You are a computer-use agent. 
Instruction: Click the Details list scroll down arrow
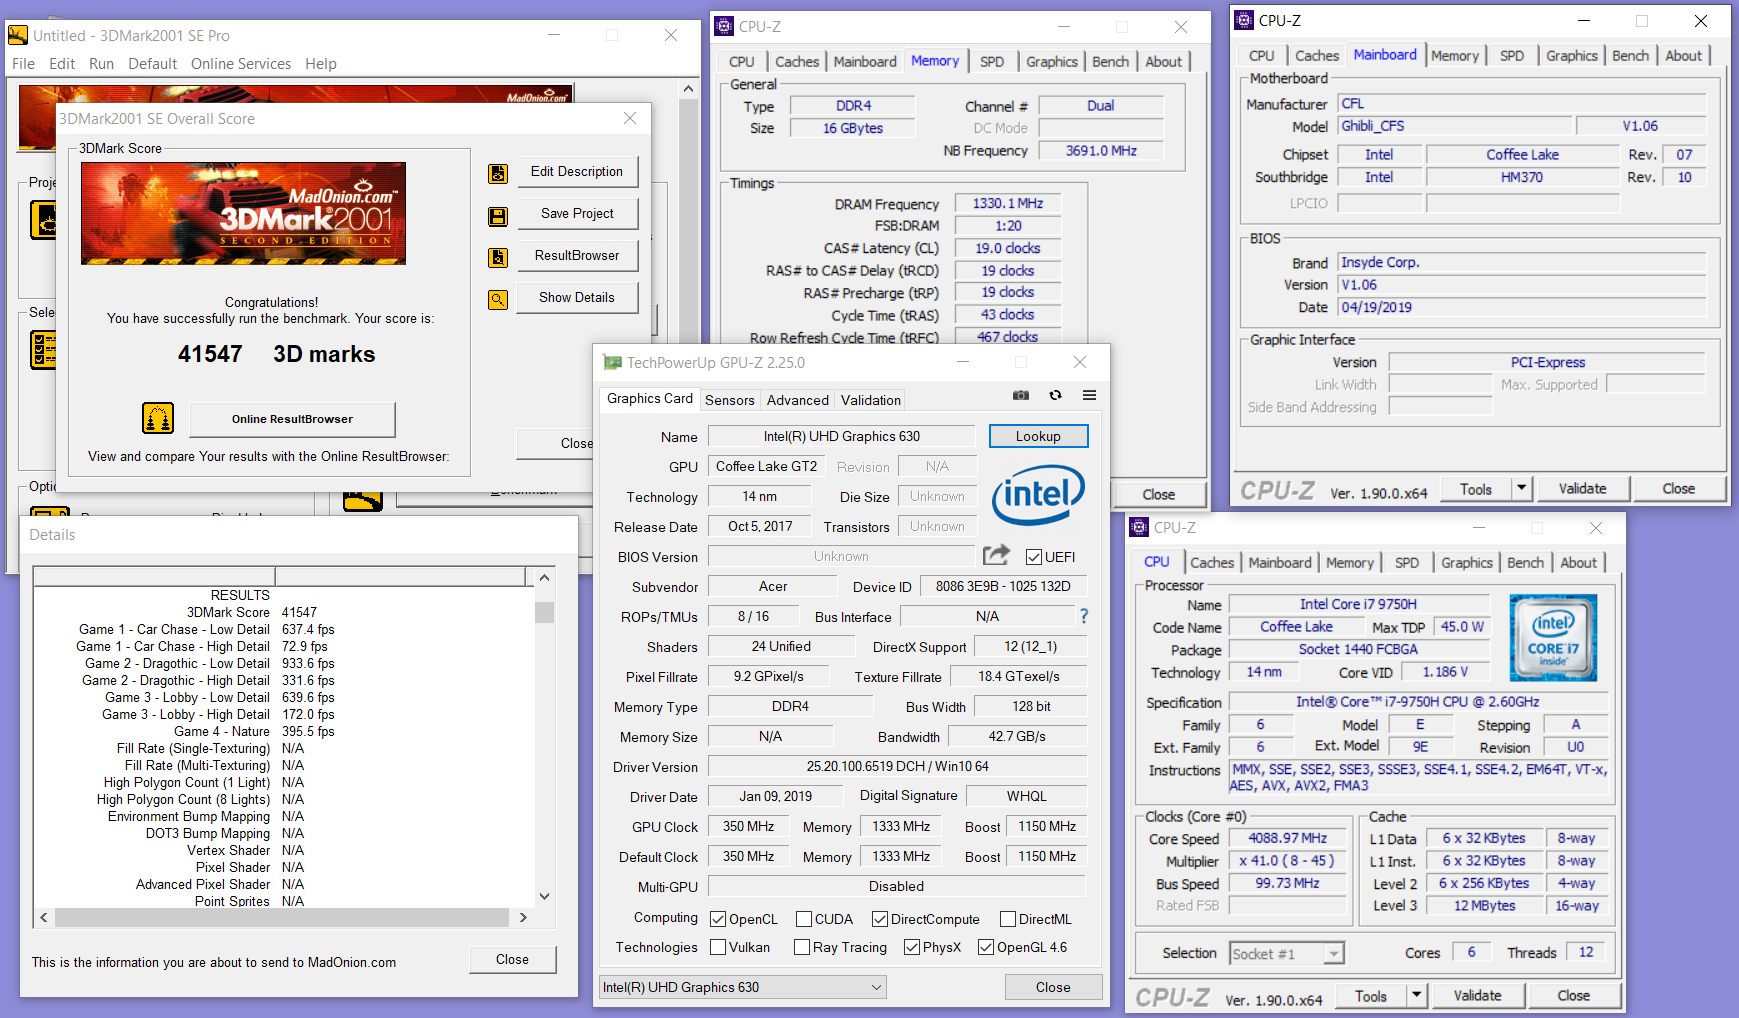[544, 897]
